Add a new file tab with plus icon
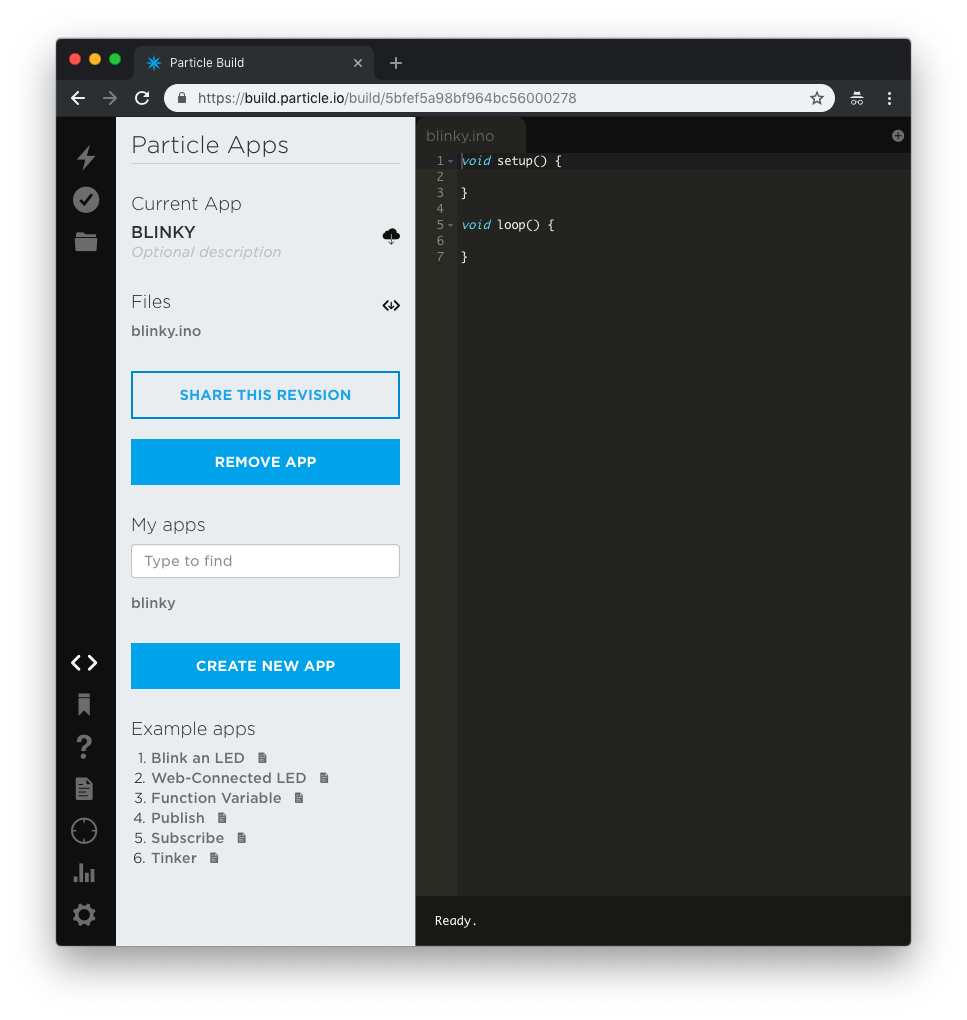 tap(897, 136)
